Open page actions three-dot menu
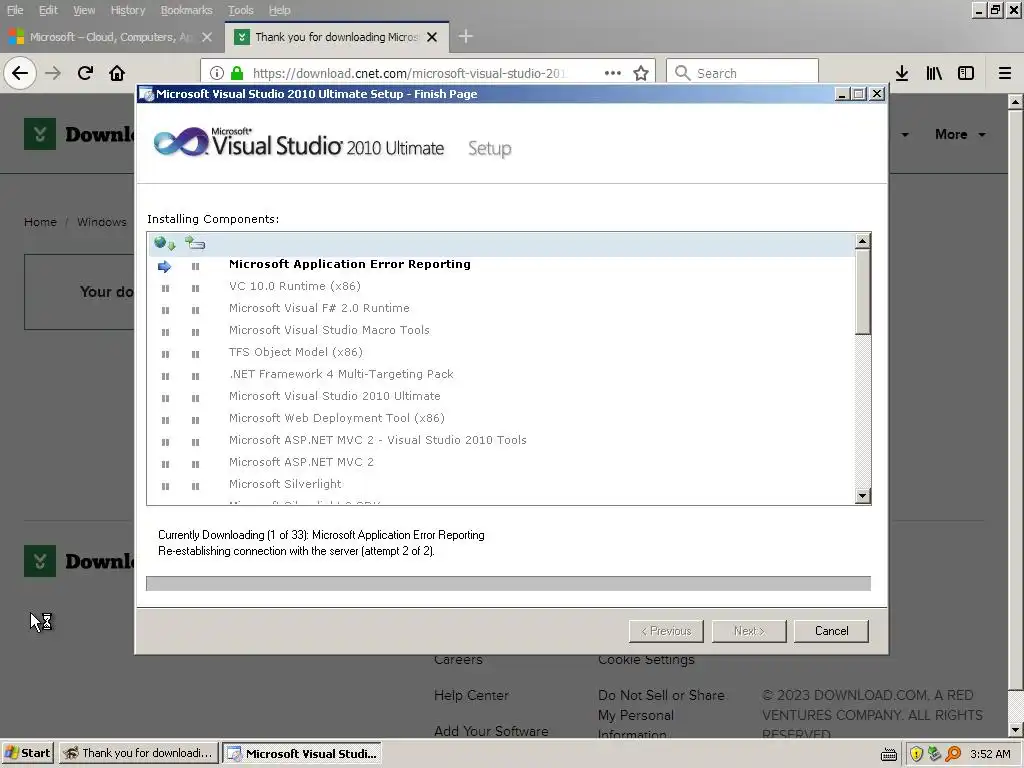The width and height of the screenshot is (1024, 768). pyautogui.click(x=613, y=73)
